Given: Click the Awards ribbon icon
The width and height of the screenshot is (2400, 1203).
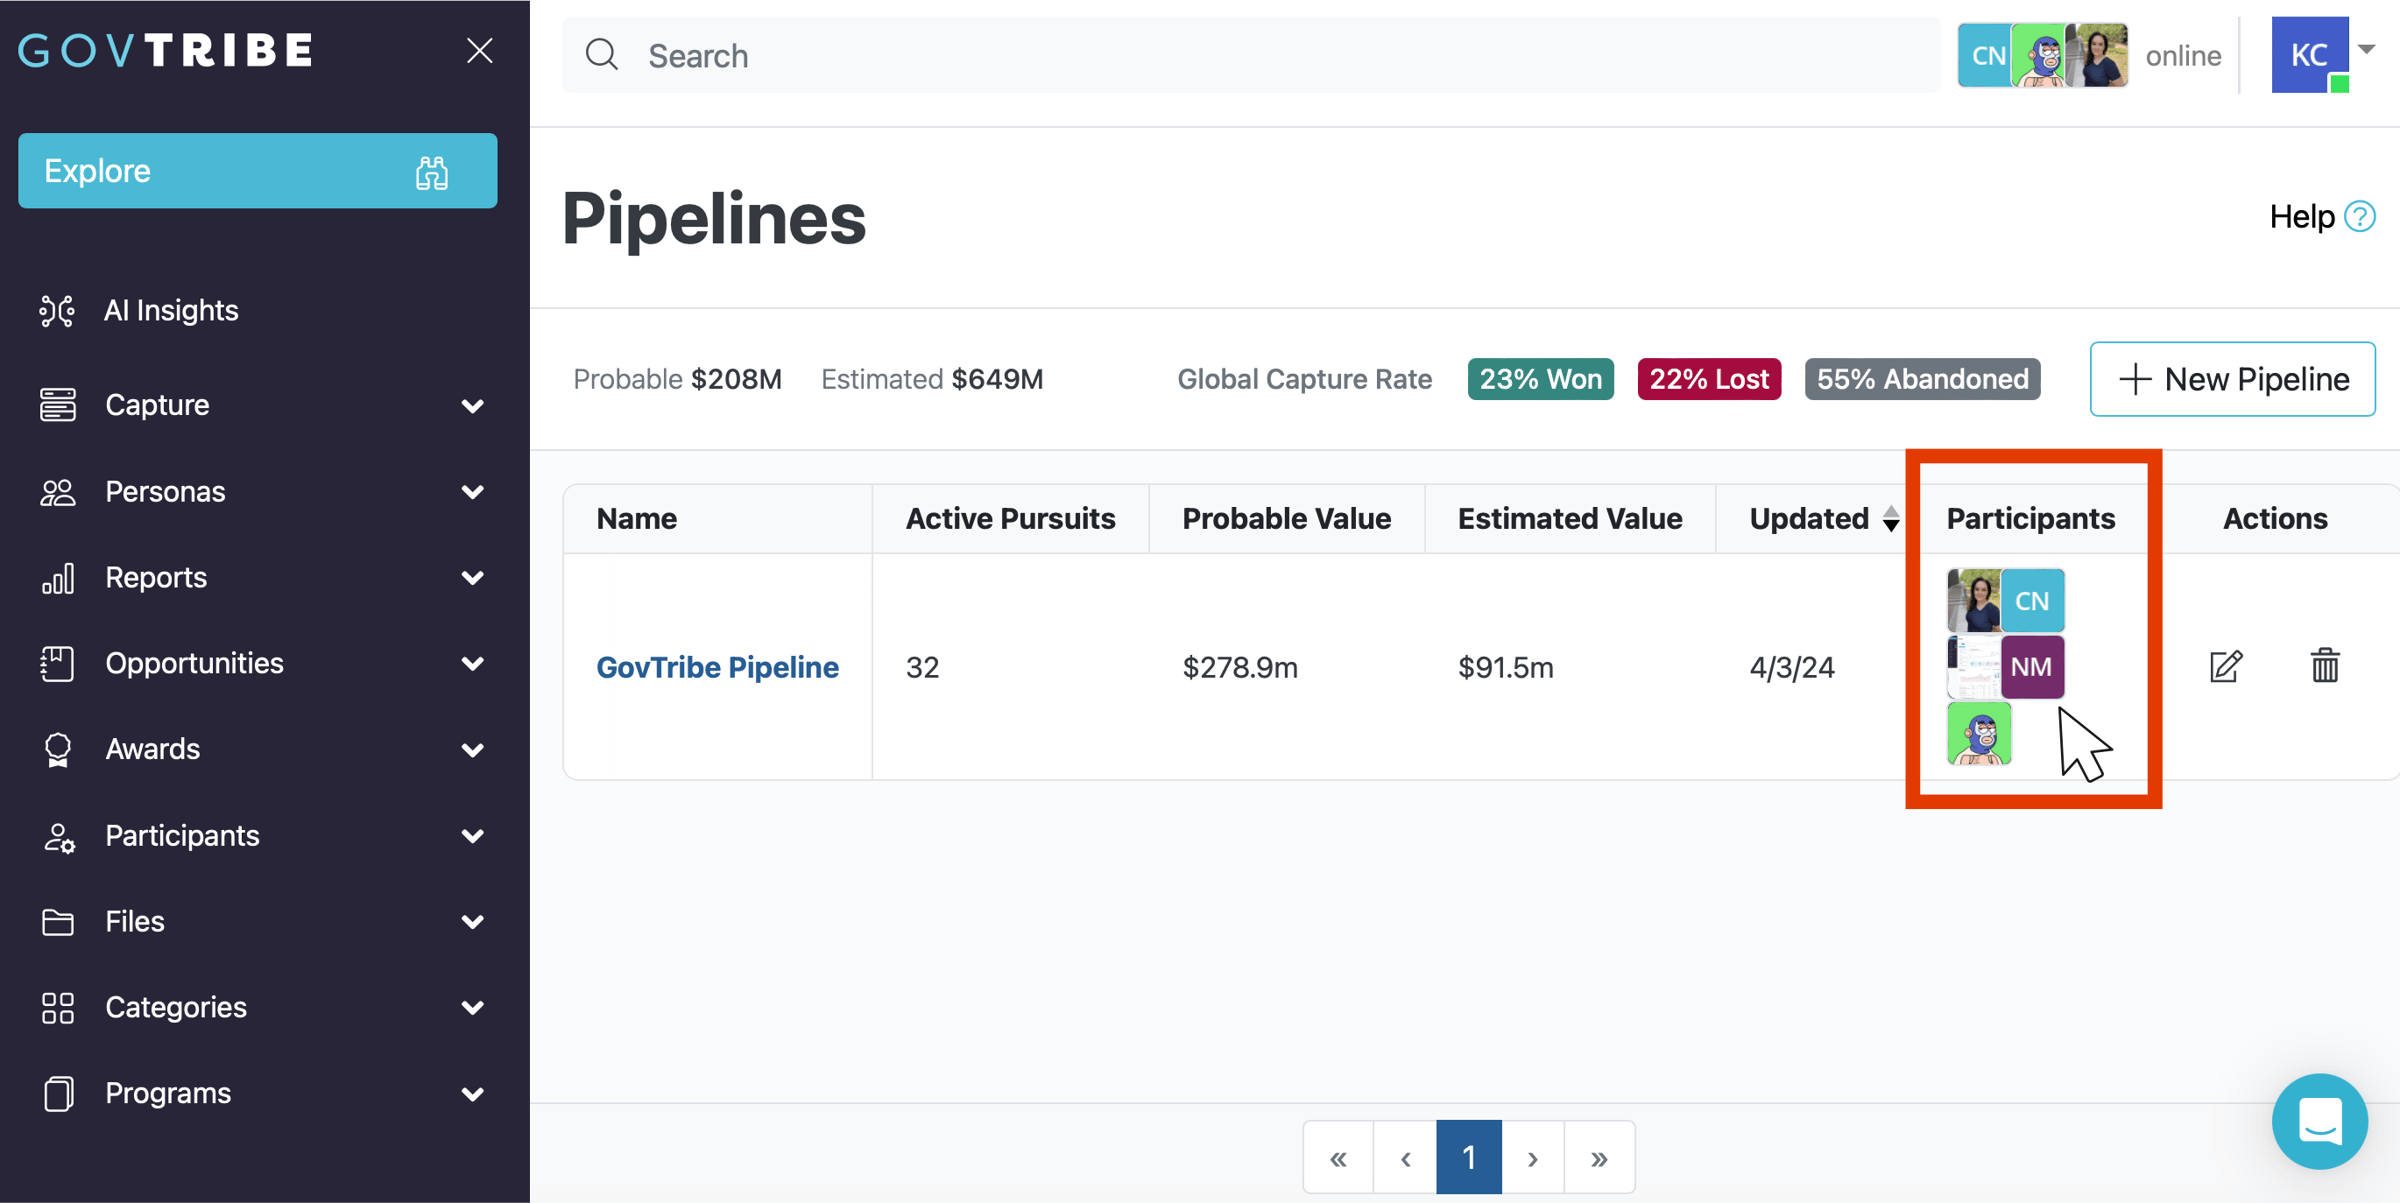Looking at the screenshot, I should click(x=57, y=749).
